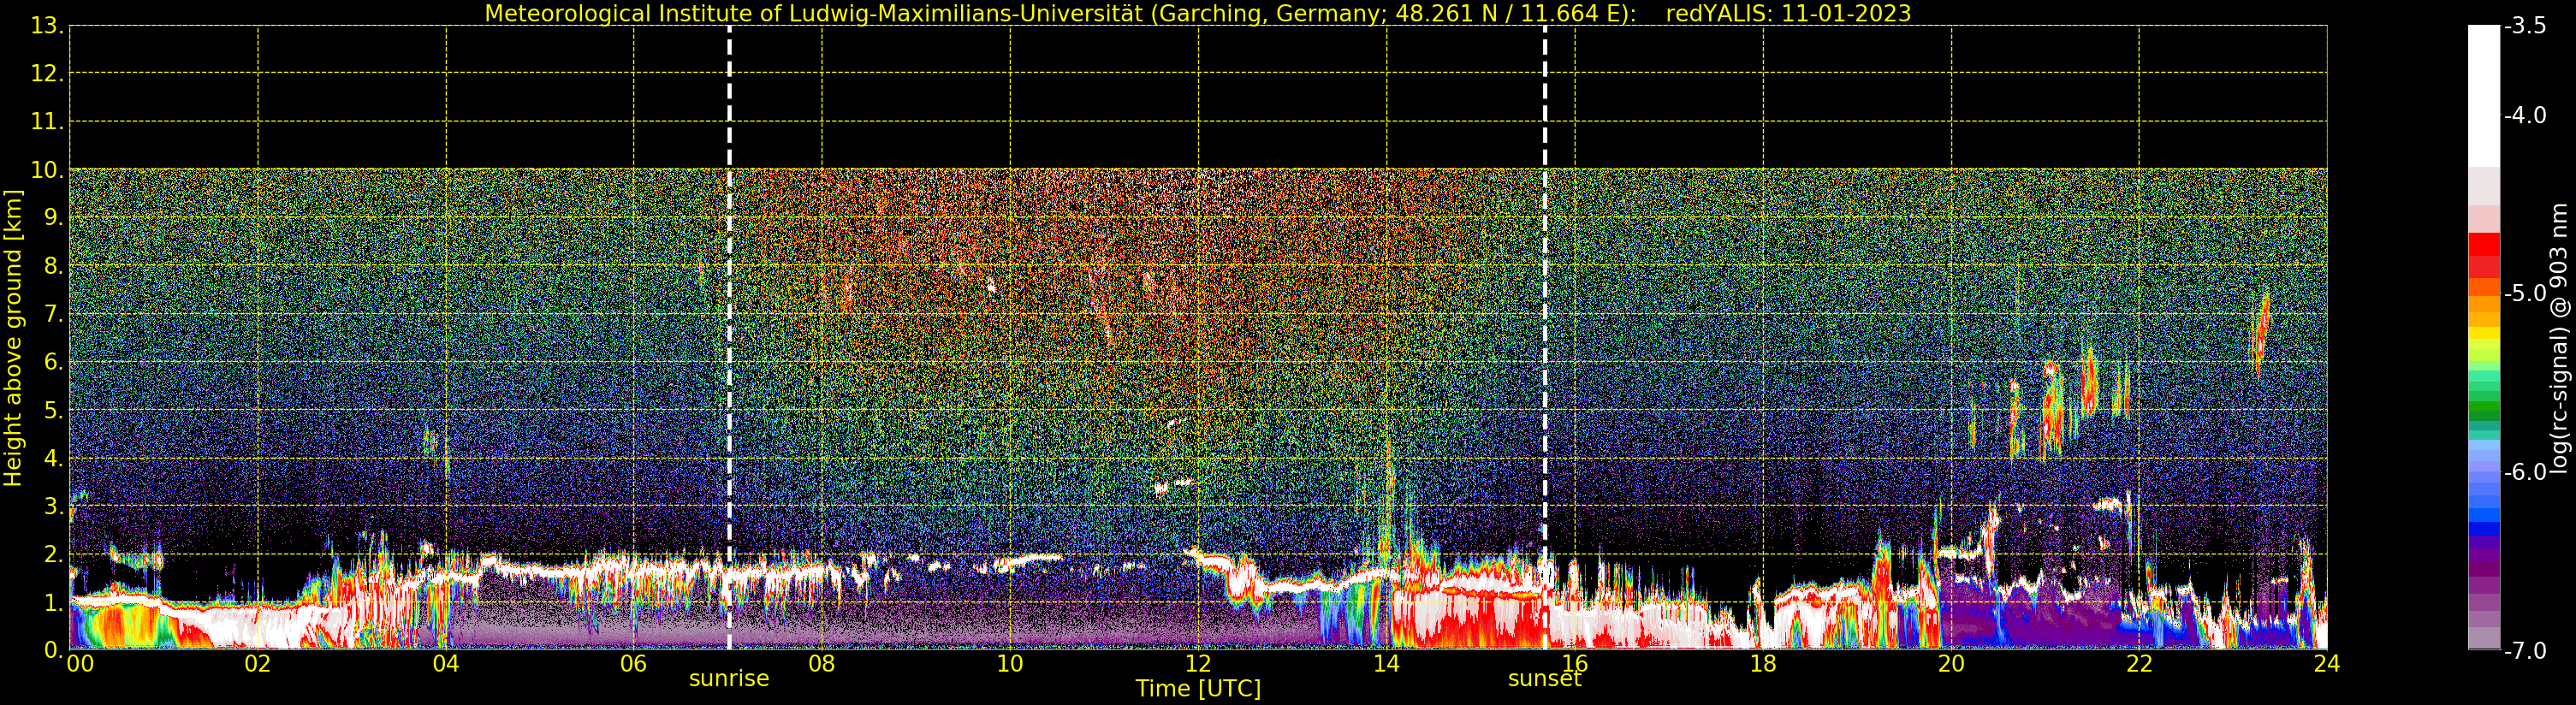Screen dimensions: 2576x705
Task: Click the '5.' height axis tick label
Action: tap(53, 410)
